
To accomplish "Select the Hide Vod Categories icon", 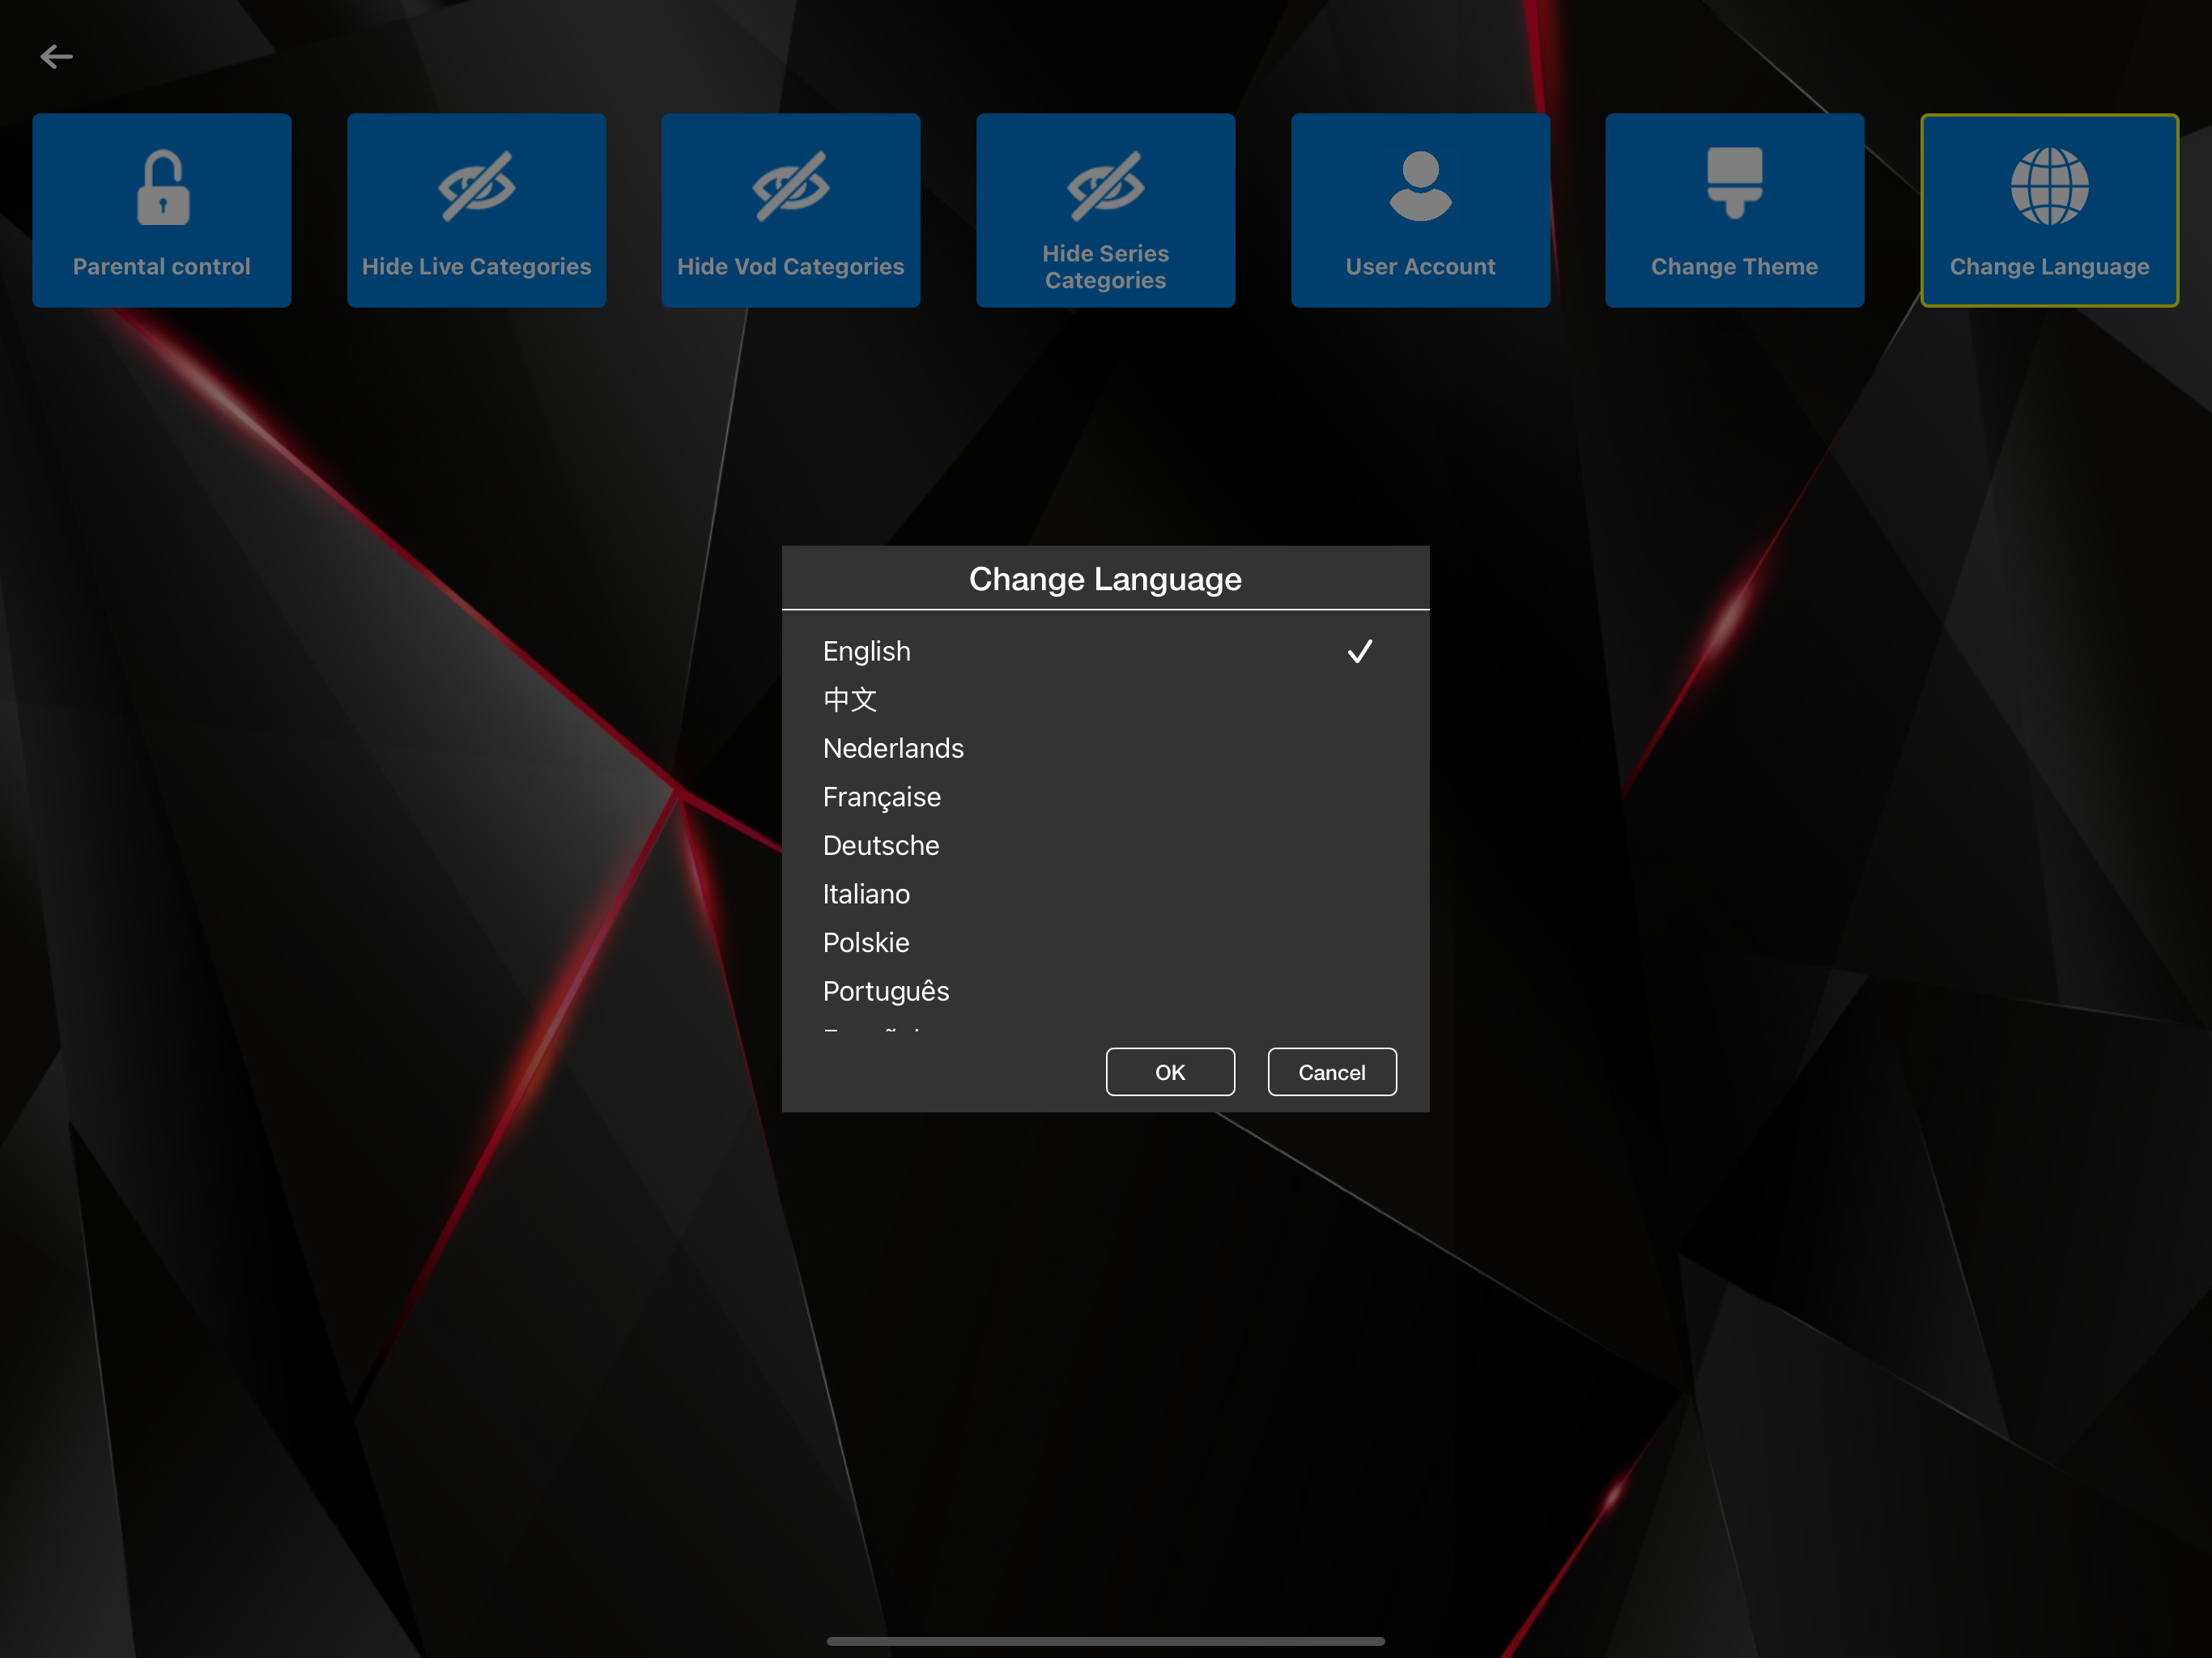I will (790, 210).
